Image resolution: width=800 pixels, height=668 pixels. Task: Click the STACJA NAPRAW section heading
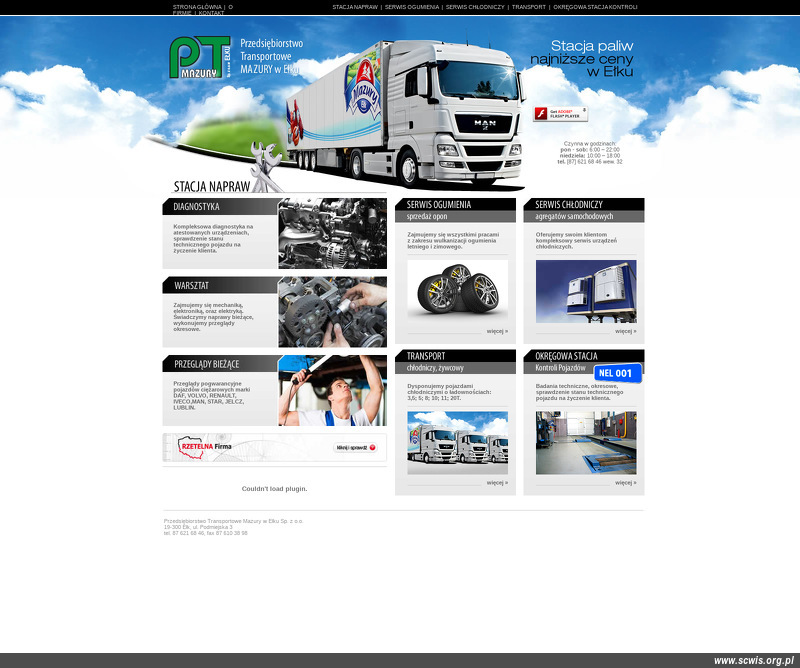(212, 187)
